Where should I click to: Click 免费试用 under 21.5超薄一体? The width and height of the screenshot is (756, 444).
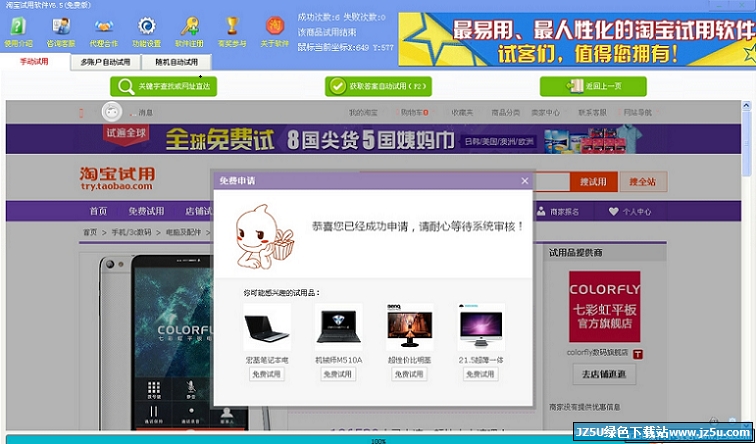[481, 374]
